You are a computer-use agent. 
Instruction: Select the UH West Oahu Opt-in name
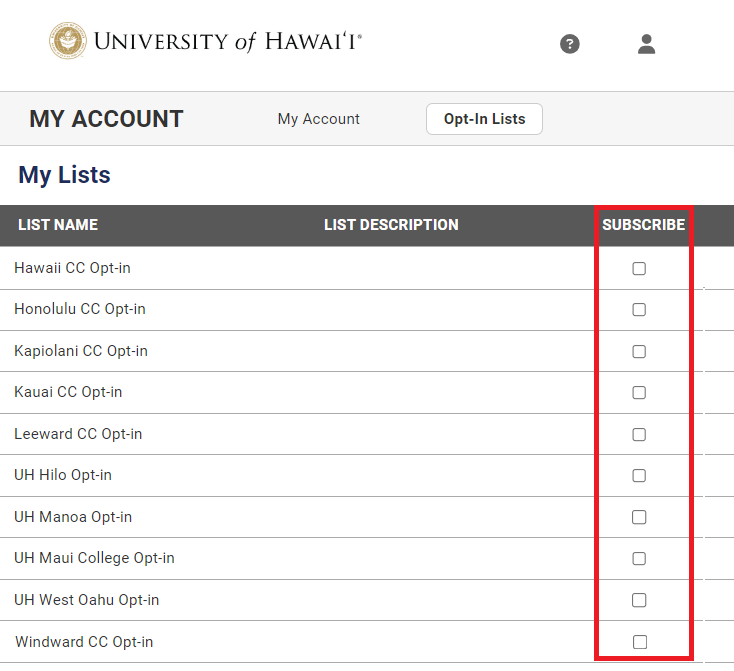(87, 600)
